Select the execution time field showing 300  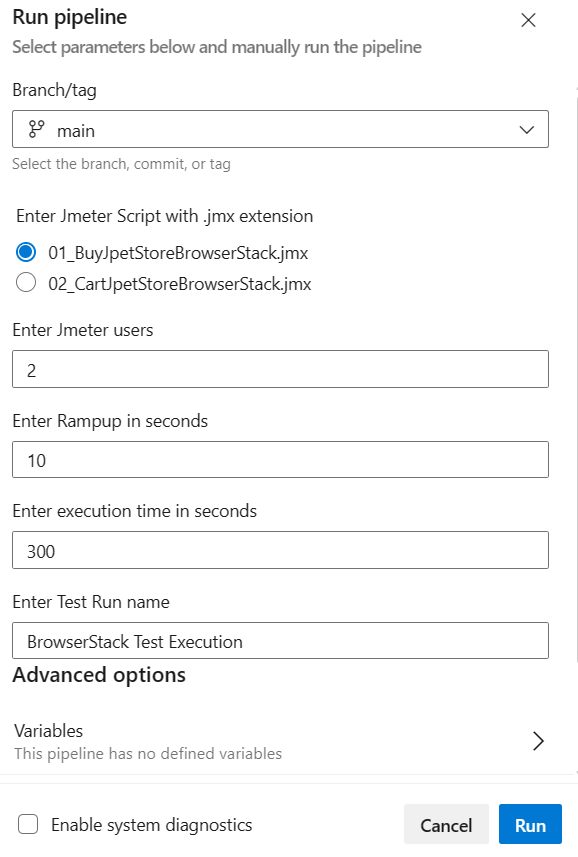coord(280,550)
